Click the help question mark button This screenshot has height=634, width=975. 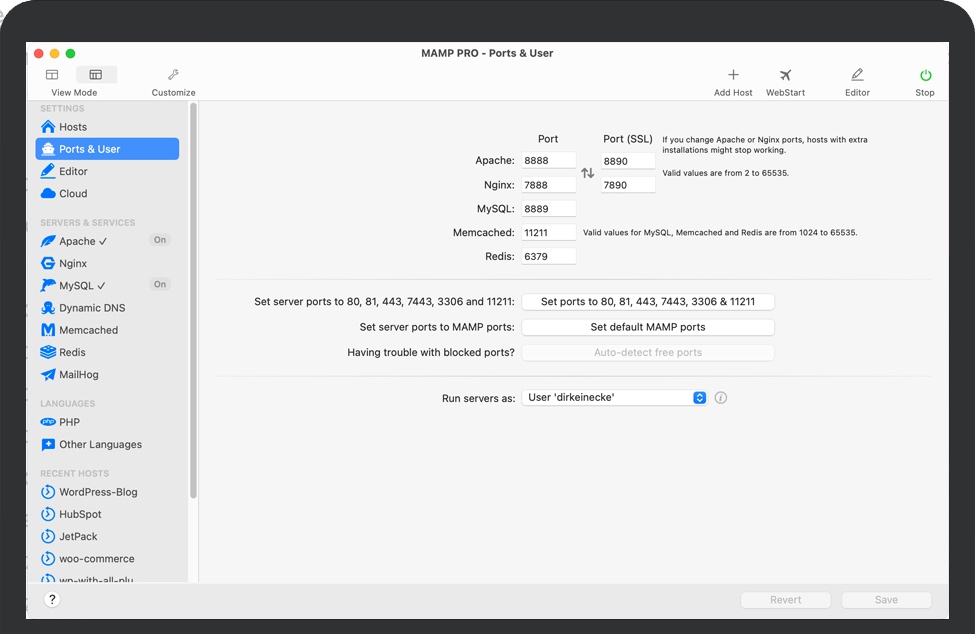52,600
